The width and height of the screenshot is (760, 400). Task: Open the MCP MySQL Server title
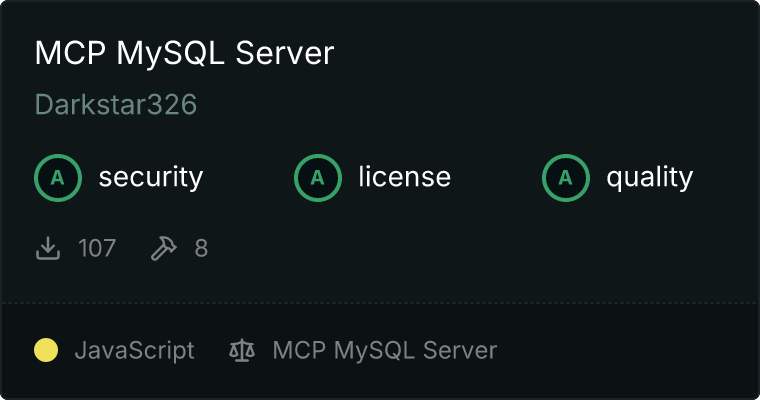[x=184, y=54]
